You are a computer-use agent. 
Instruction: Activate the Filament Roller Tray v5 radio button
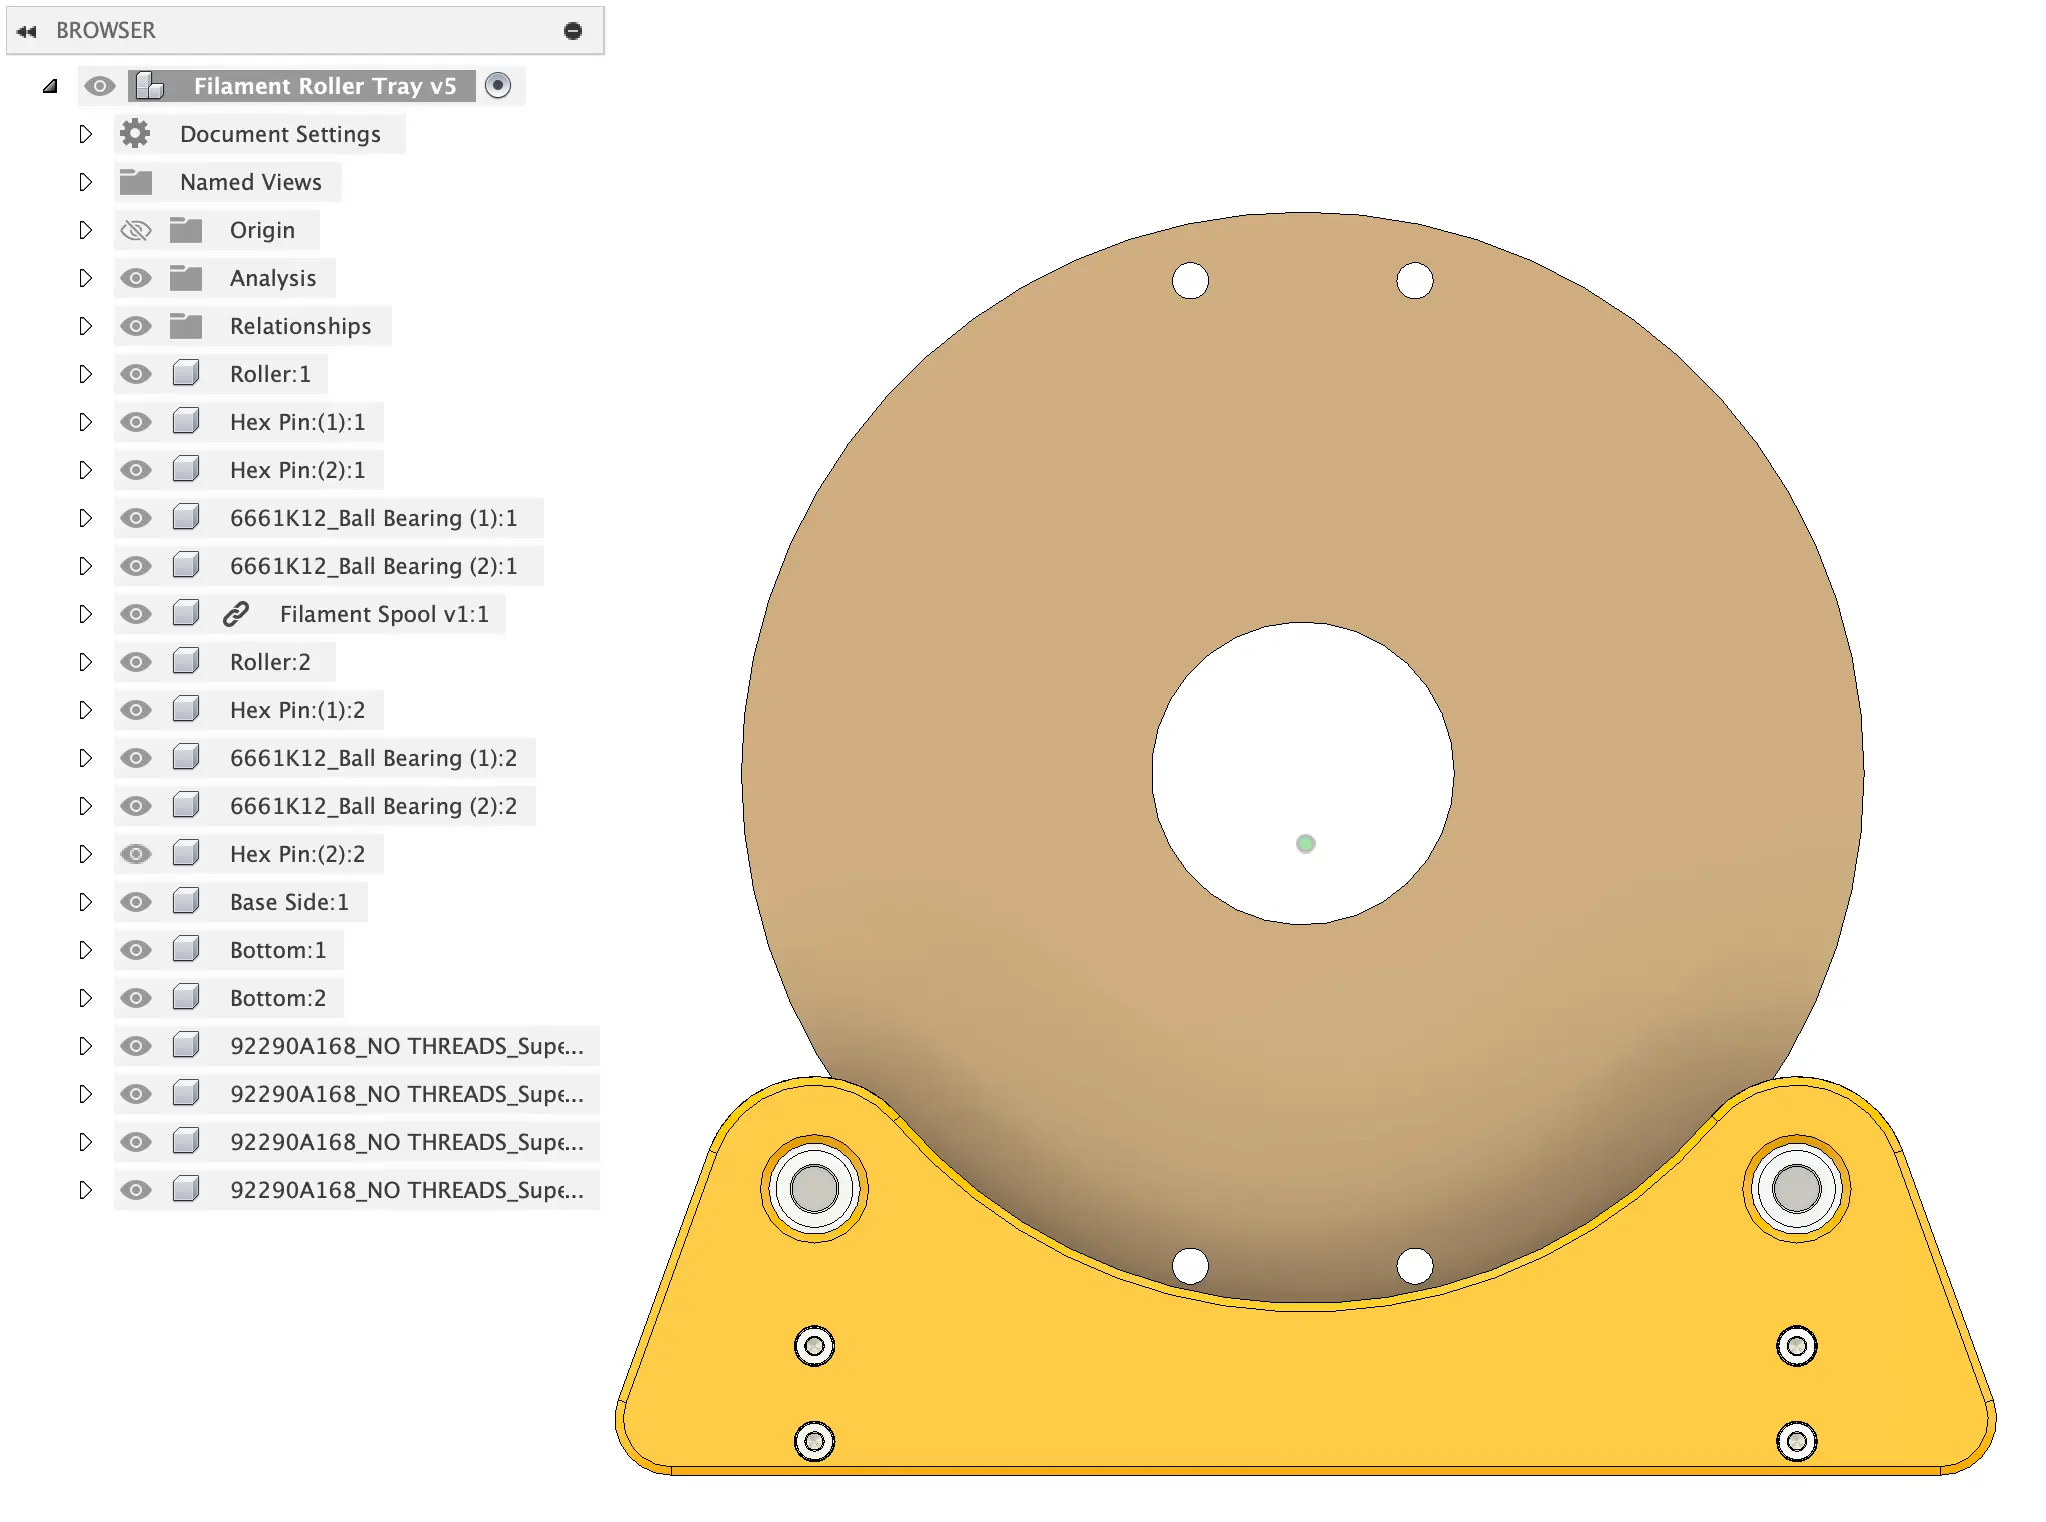tap(498, 86)
